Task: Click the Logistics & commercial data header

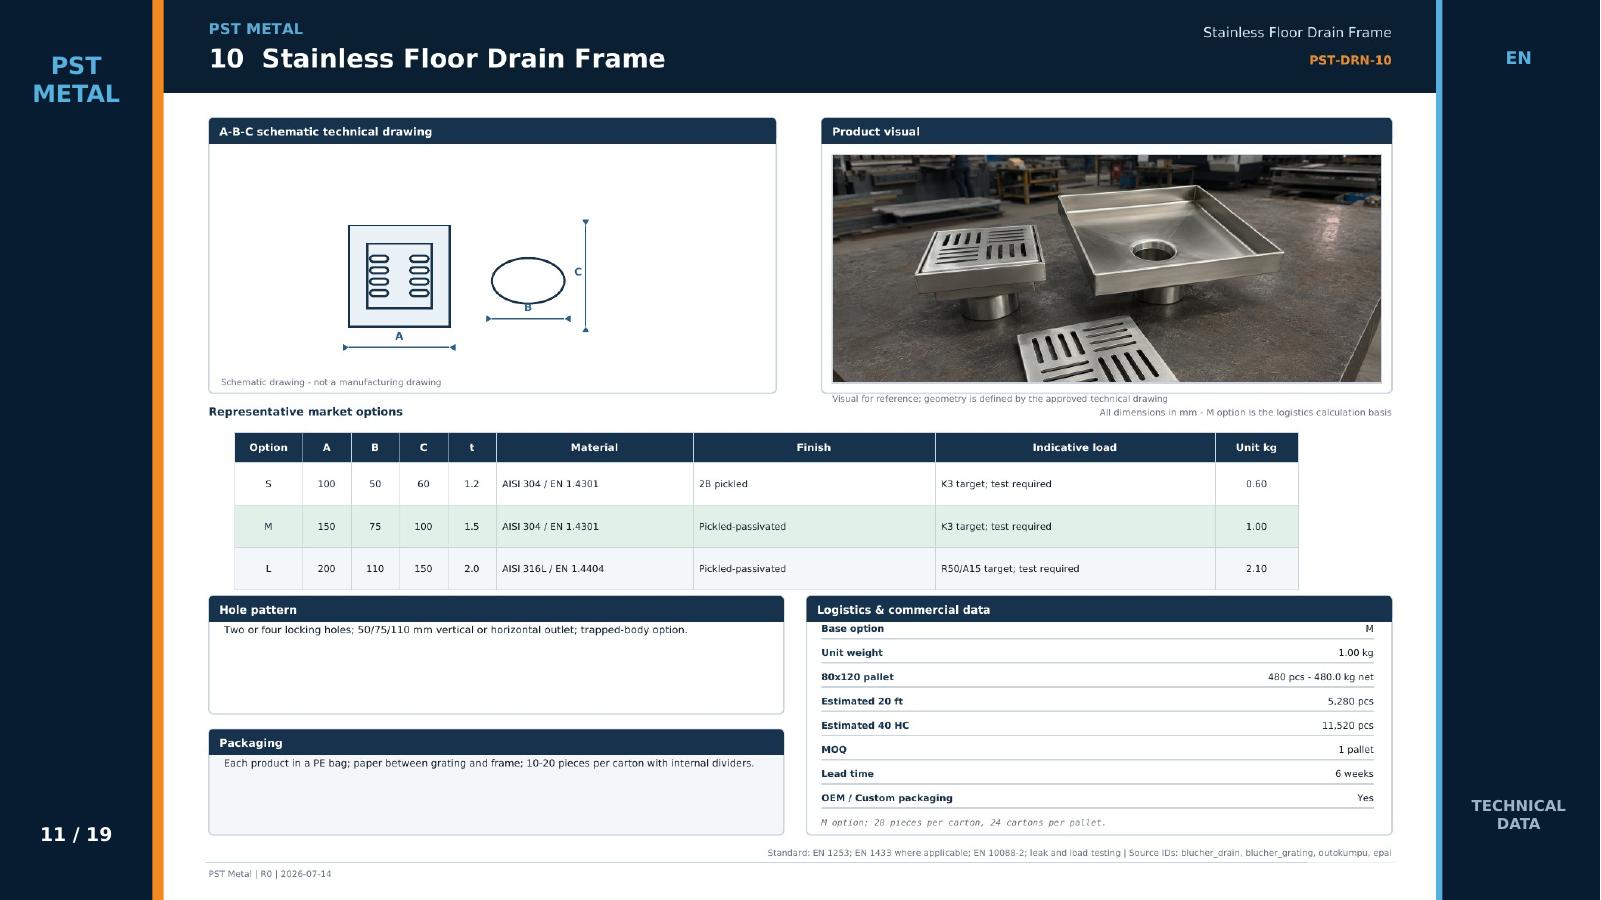Action: click(1099, 609)
